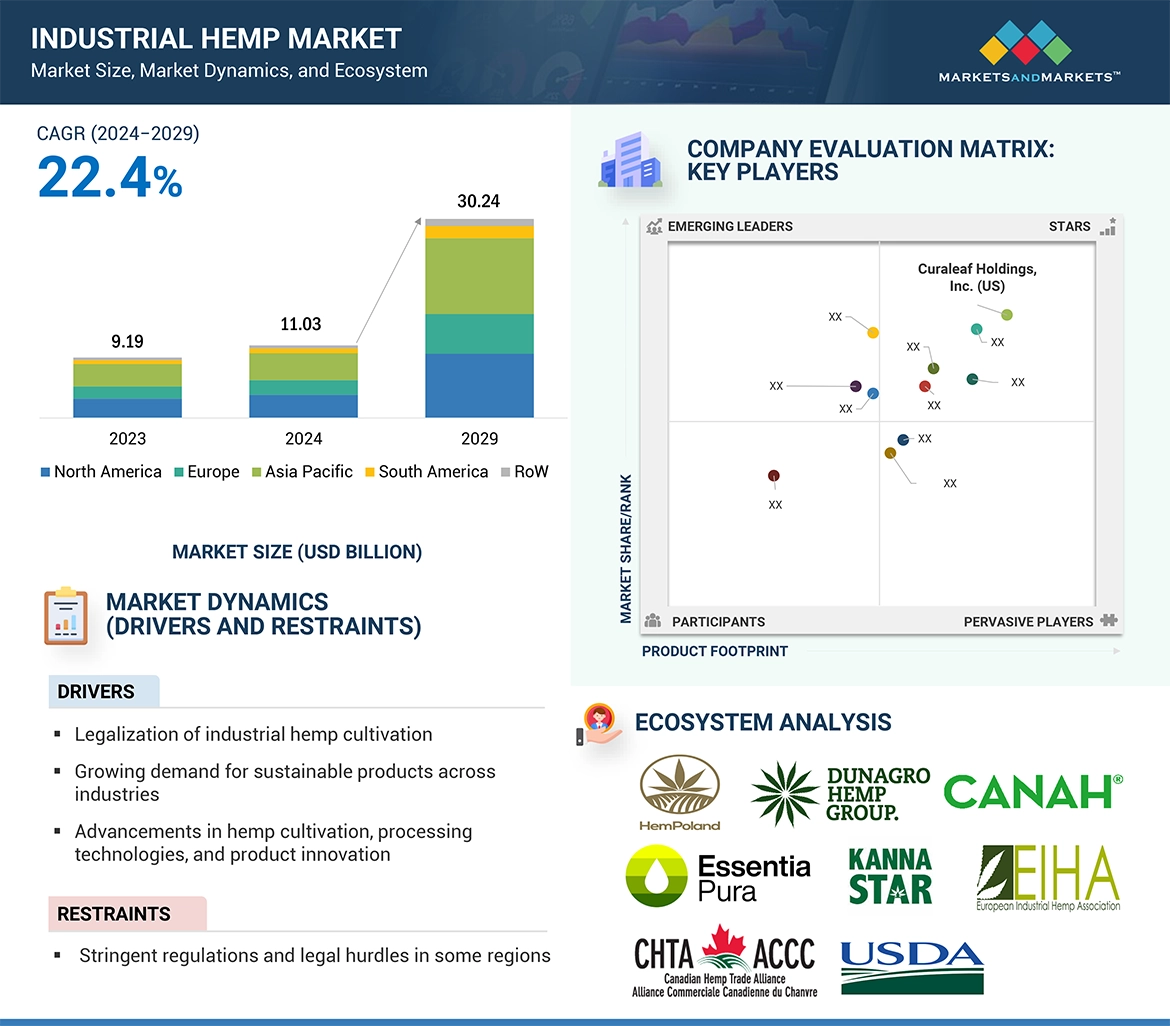The height and width of the screenshot is (1026, 1170).
Task: Select the RESTRAINTS section label
Action: tap(114, 914)
